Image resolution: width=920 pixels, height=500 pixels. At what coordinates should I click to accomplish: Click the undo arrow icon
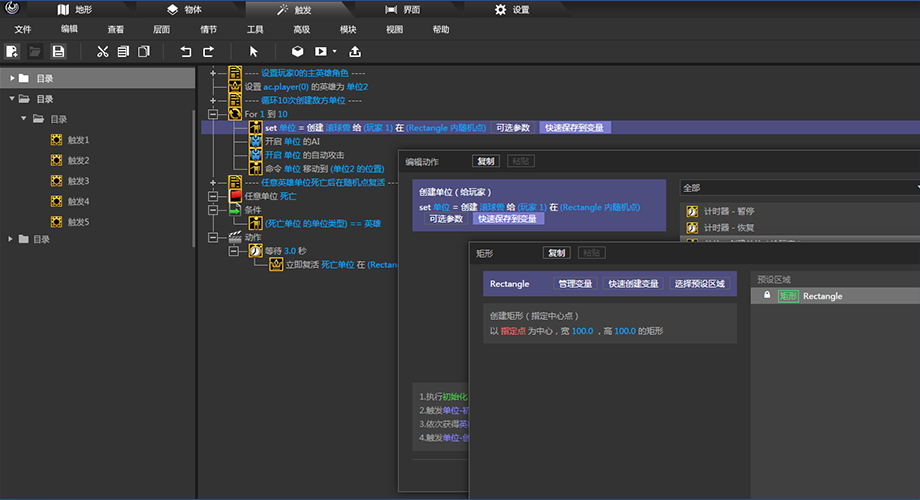coord(185,51)
